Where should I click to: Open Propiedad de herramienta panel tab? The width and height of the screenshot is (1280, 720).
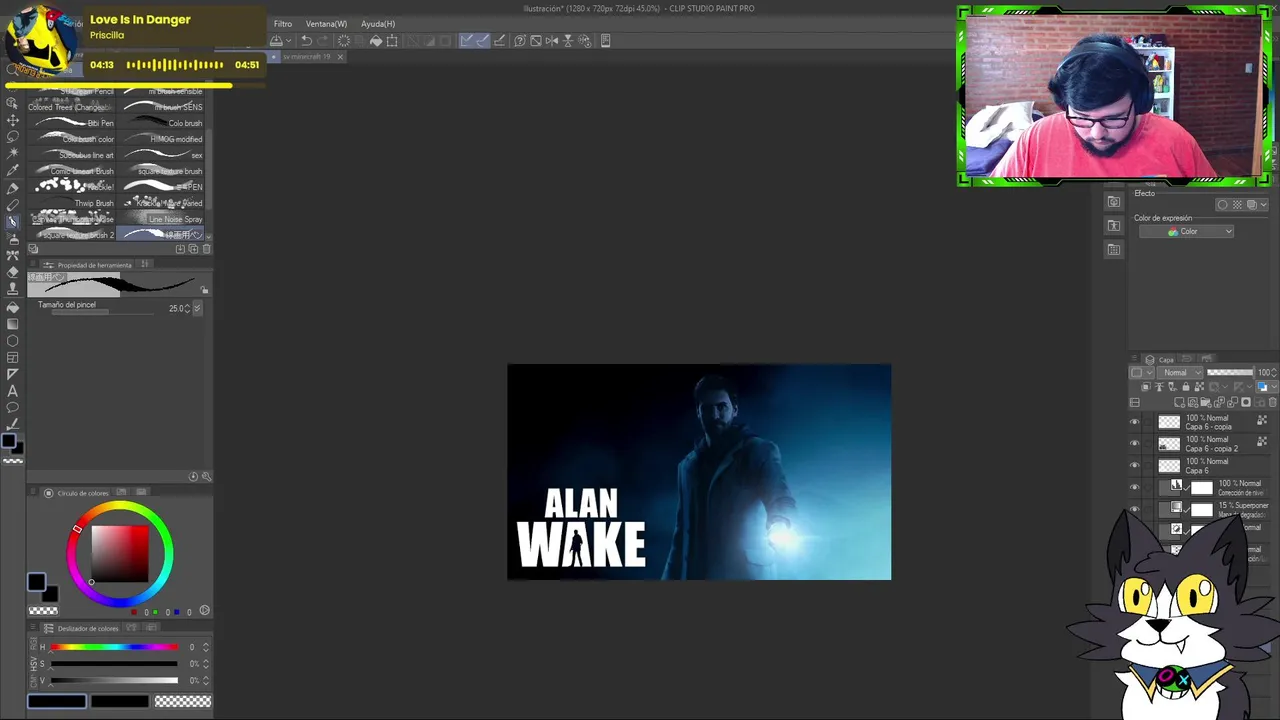click(90, 265)
